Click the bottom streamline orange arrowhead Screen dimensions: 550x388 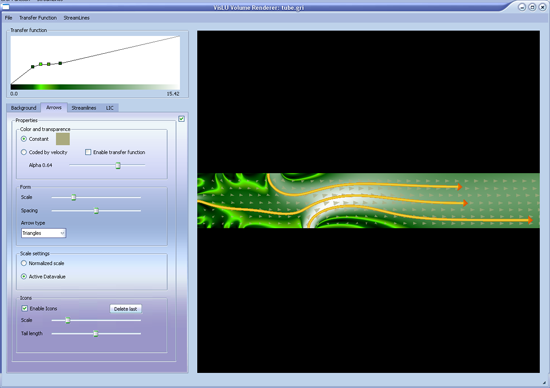[x=530, y=220]
